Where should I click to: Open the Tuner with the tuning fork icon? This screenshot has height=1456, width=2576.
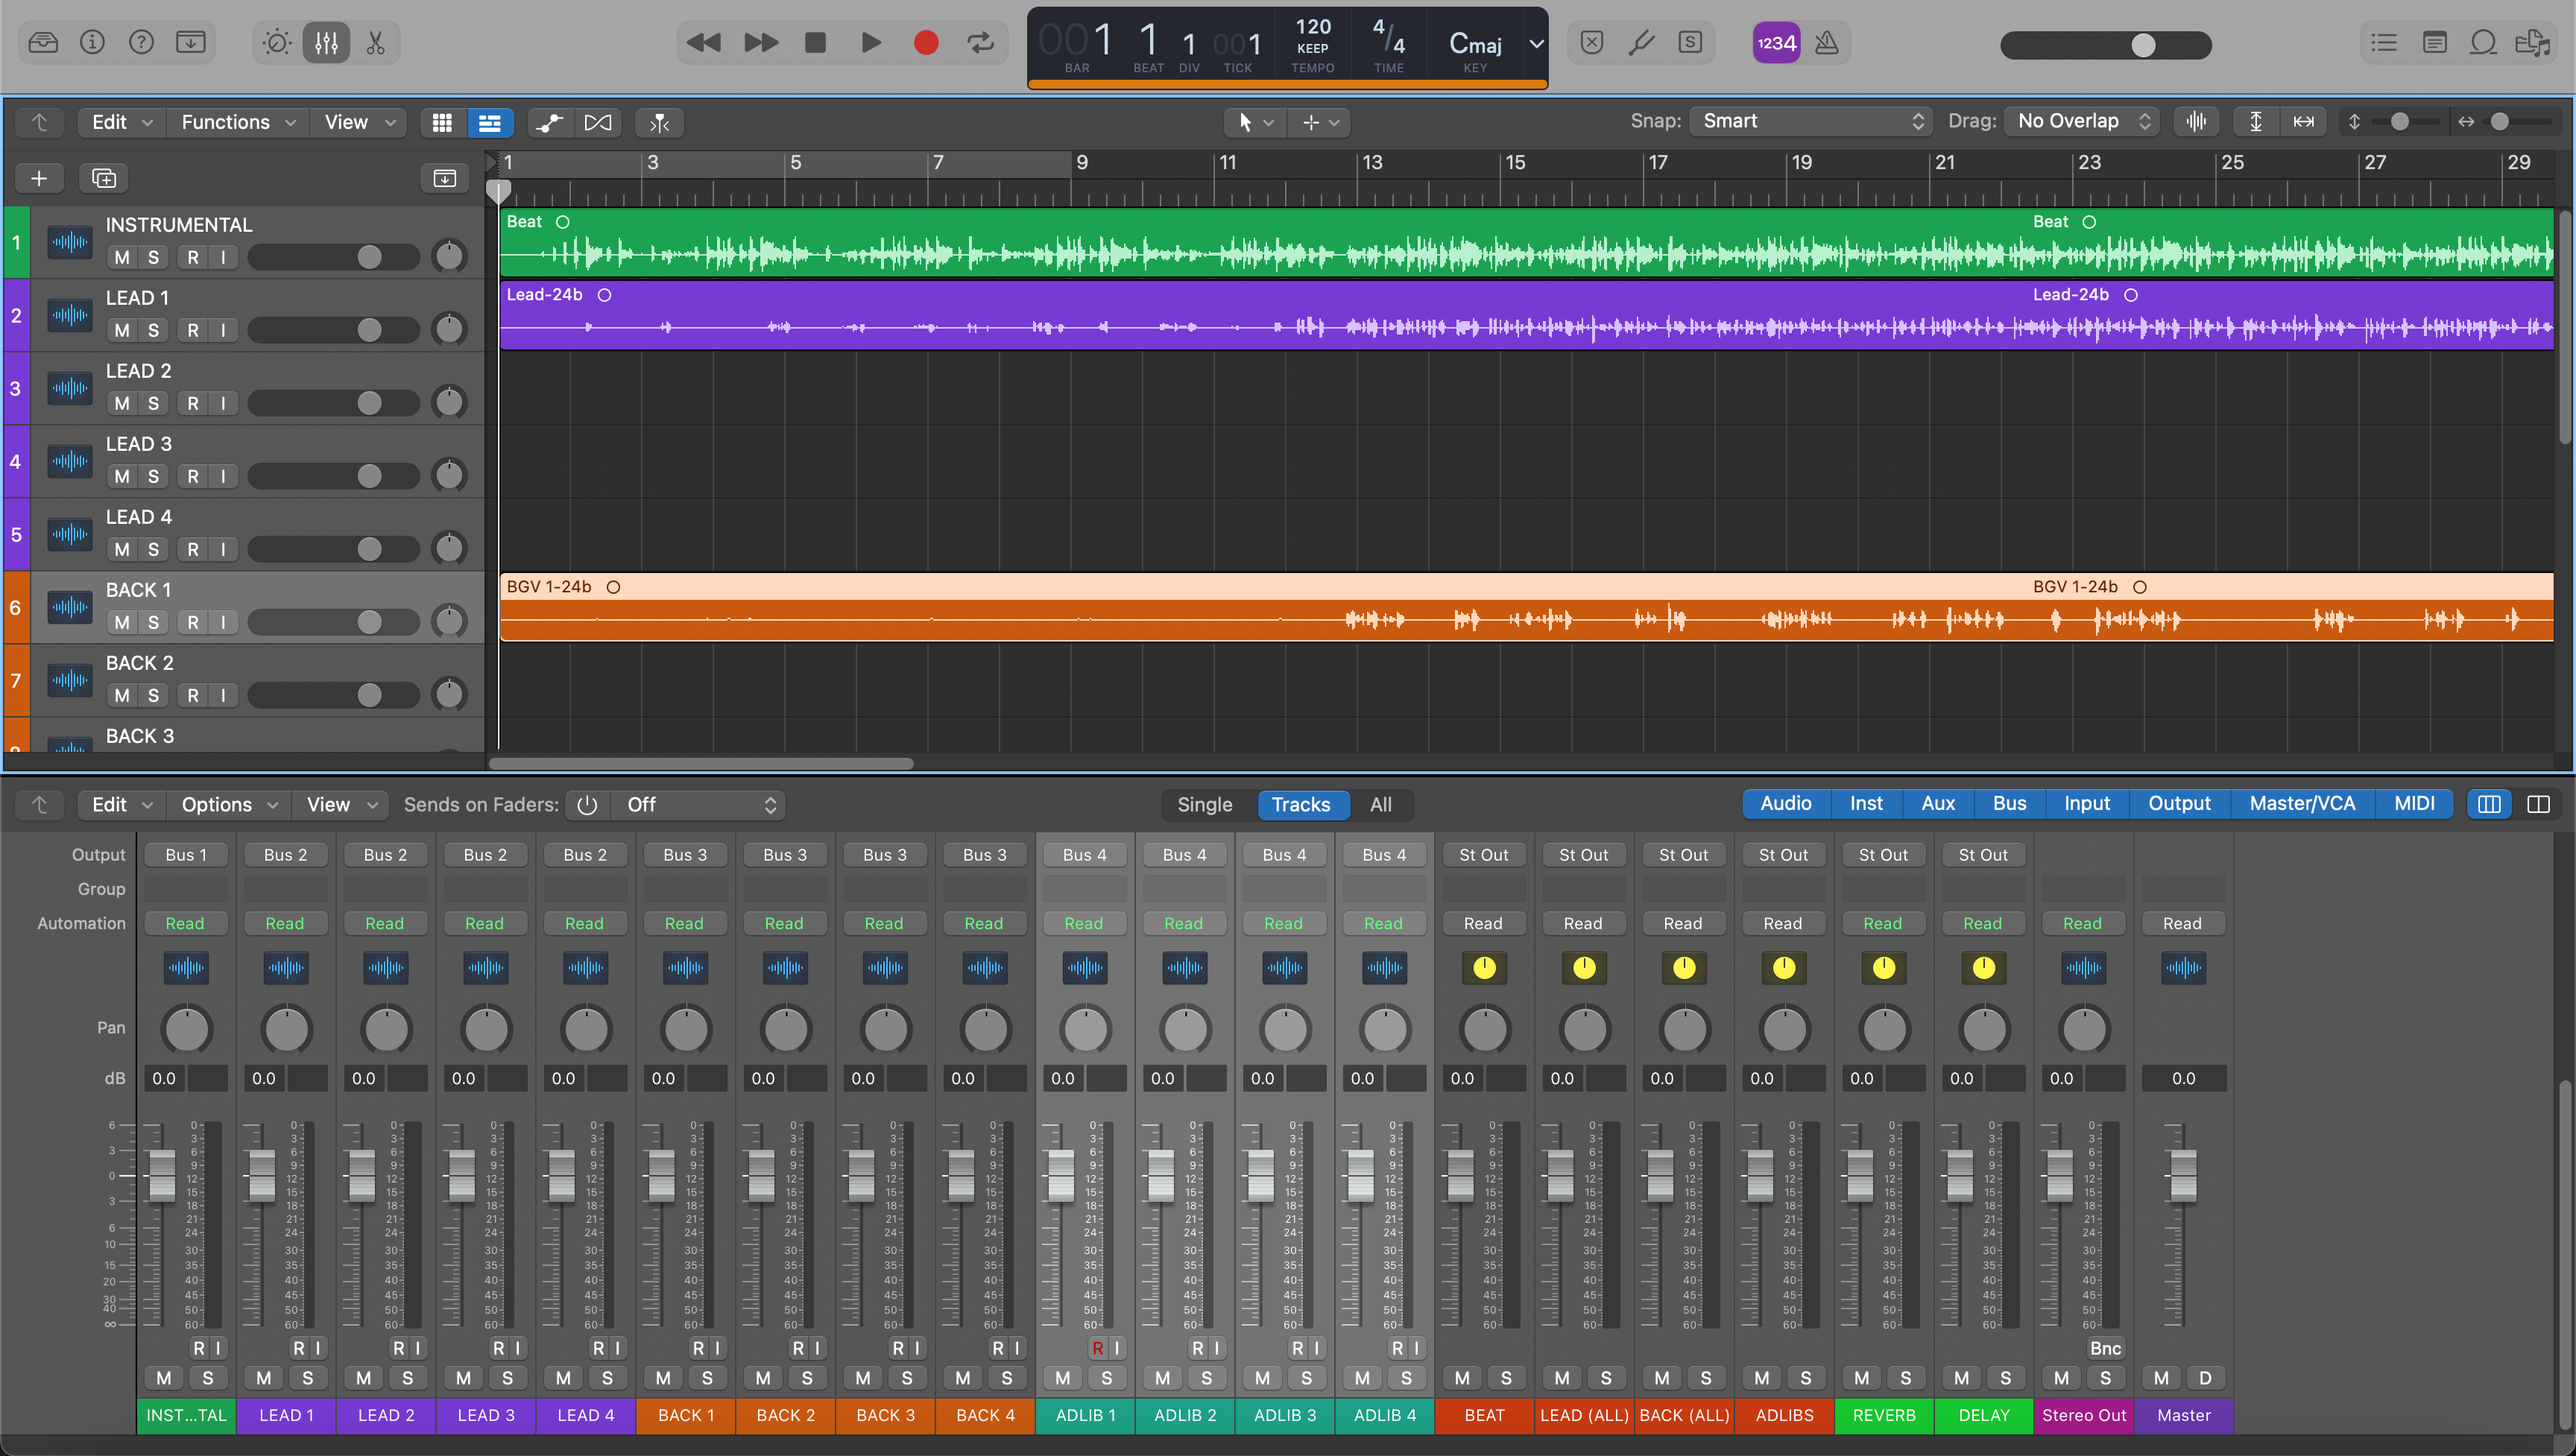1641,42
